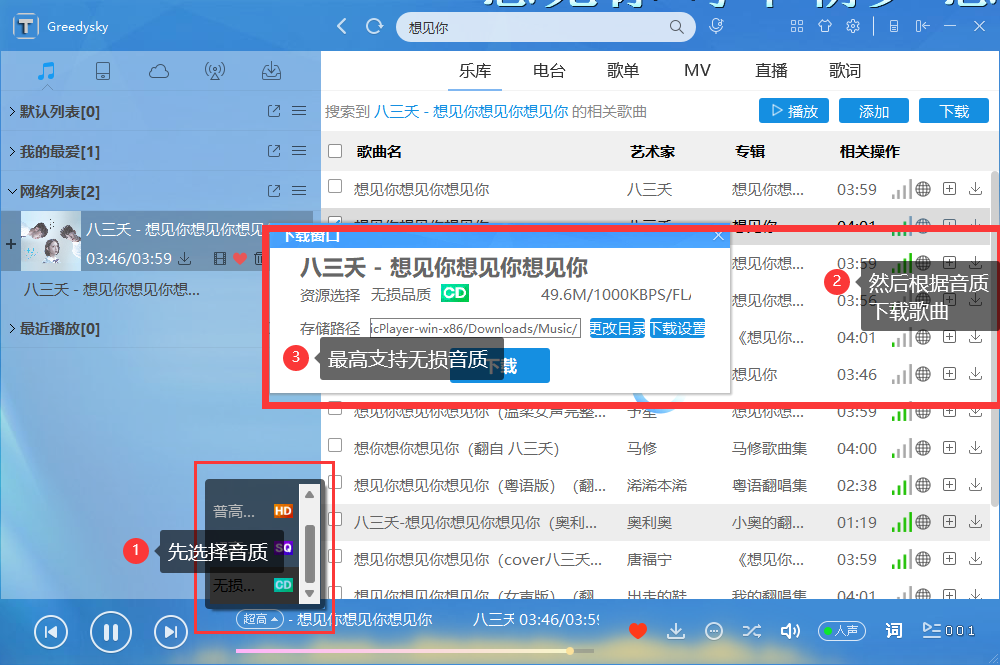Click the search magnifier icon

(x=677, y=27)
